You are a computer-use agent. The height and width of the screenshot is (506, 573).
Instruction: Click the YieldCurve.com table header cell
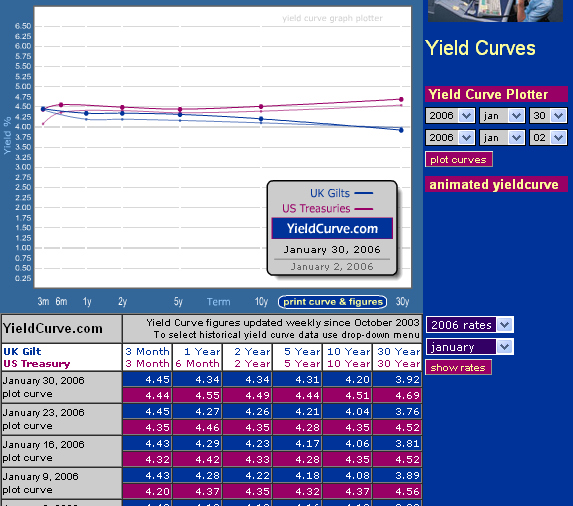click(62, 328)
